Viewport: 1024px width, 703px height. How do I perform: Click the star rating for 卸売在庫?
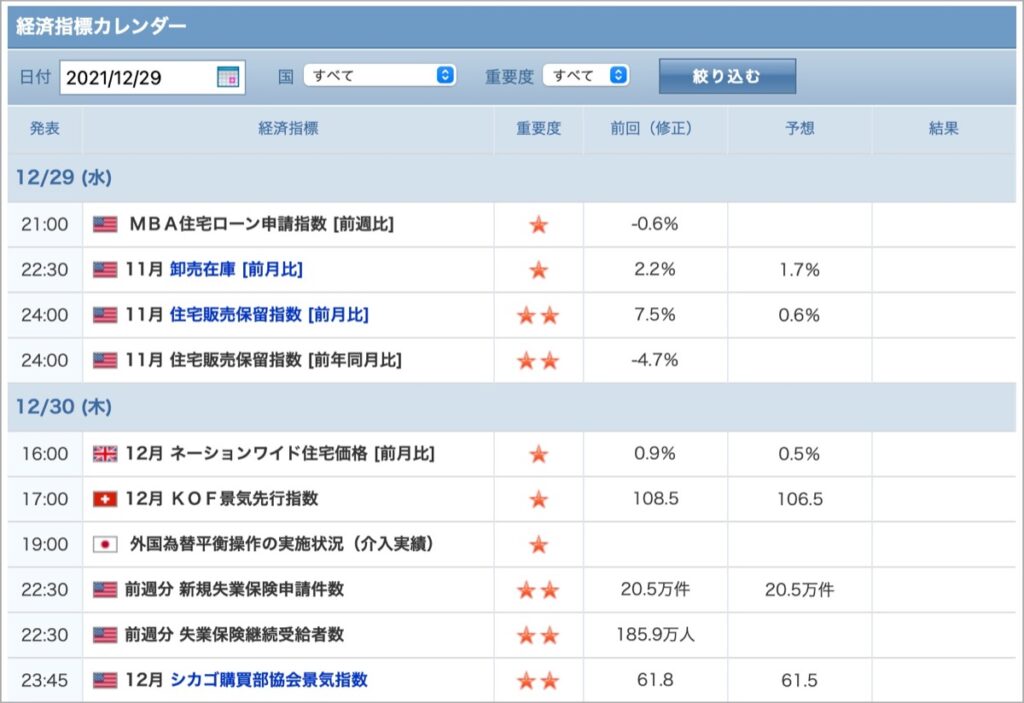coord(538,270)
